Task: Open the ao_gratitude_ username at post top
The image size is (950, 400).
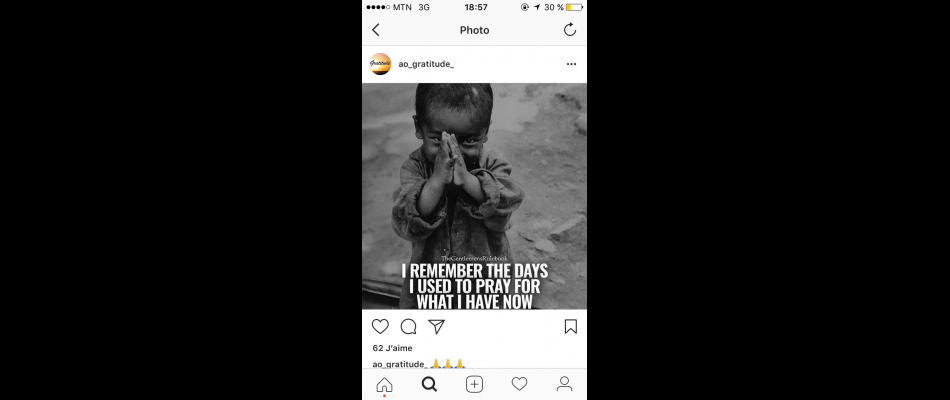Action: tap(426, 64)
